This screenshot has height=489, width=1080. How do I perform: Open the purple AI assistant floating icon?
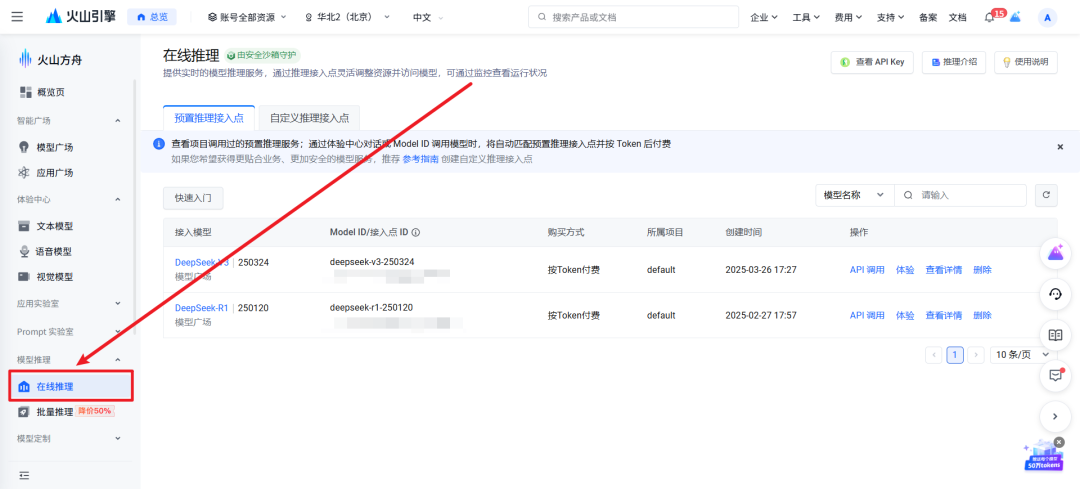point(1055,253)
